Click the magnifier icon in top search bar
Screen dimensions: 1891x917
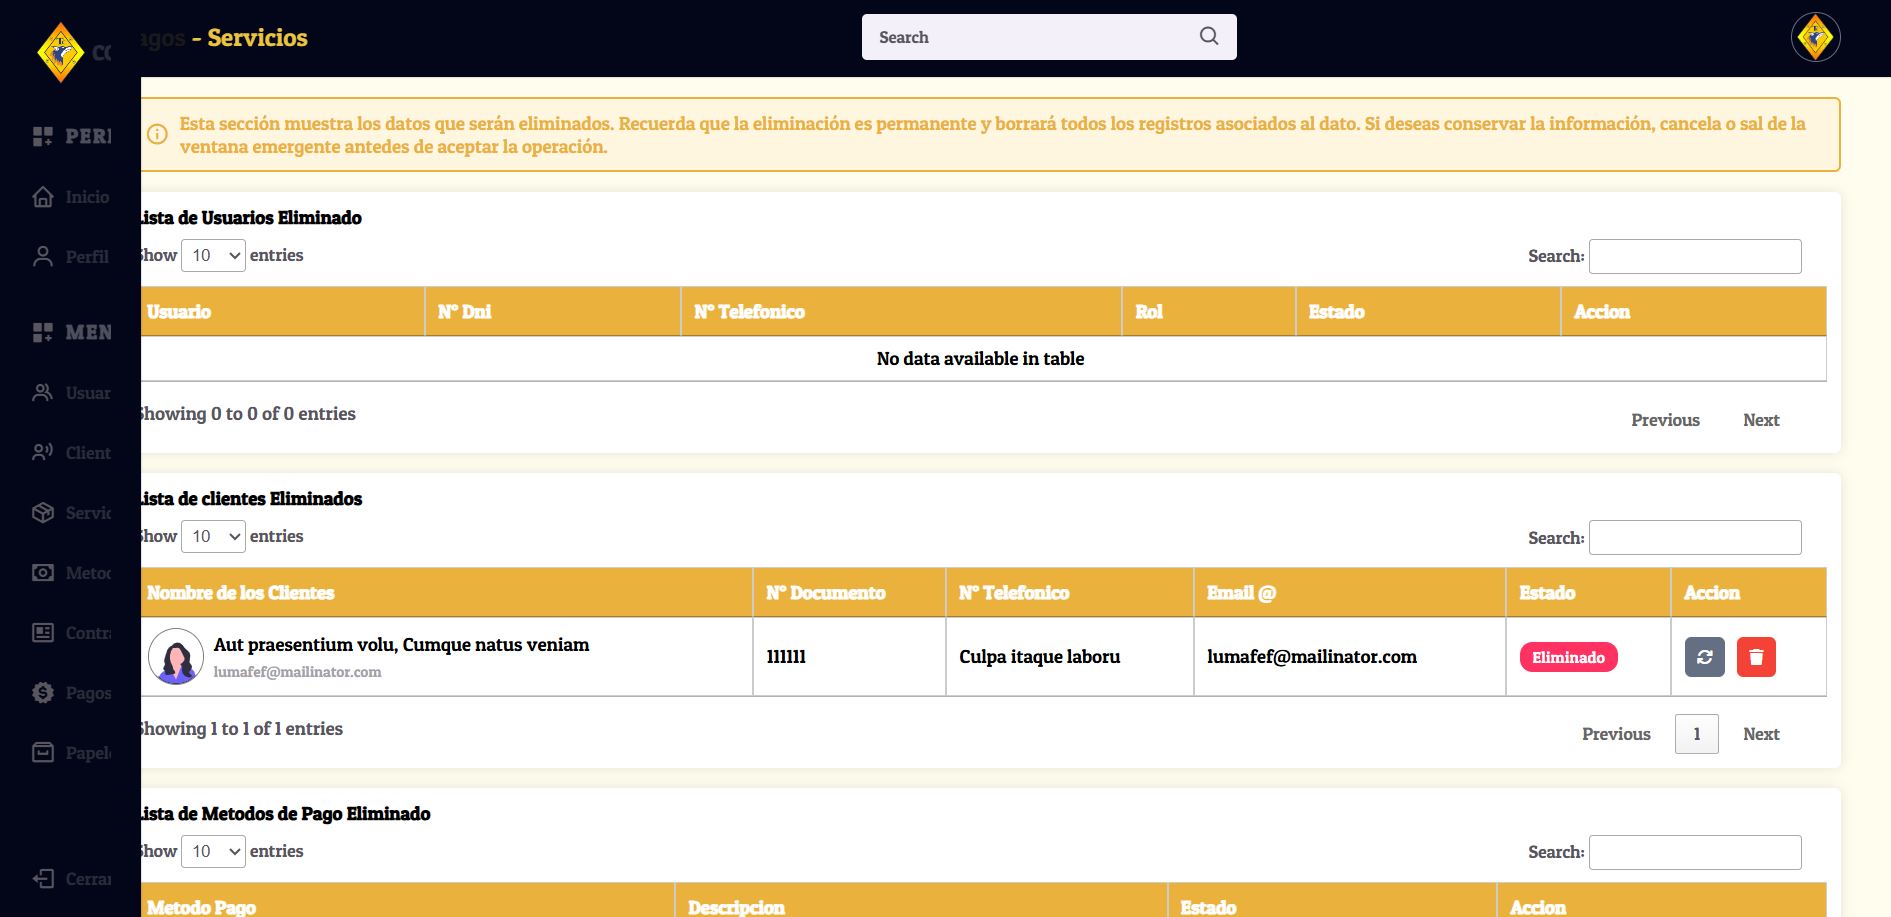coord(1208,37)
